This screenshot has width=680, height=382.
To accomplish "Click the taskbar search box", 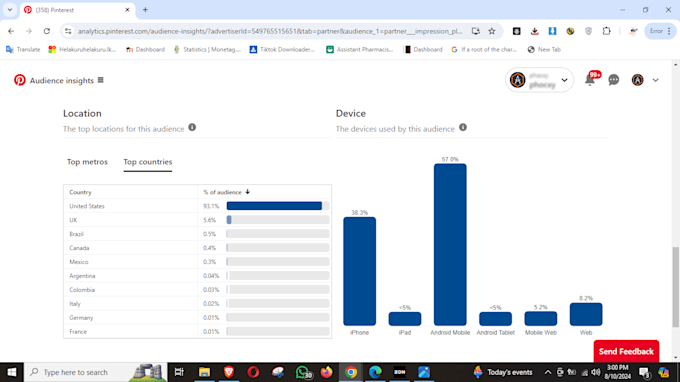I will [x=95, y=372].
